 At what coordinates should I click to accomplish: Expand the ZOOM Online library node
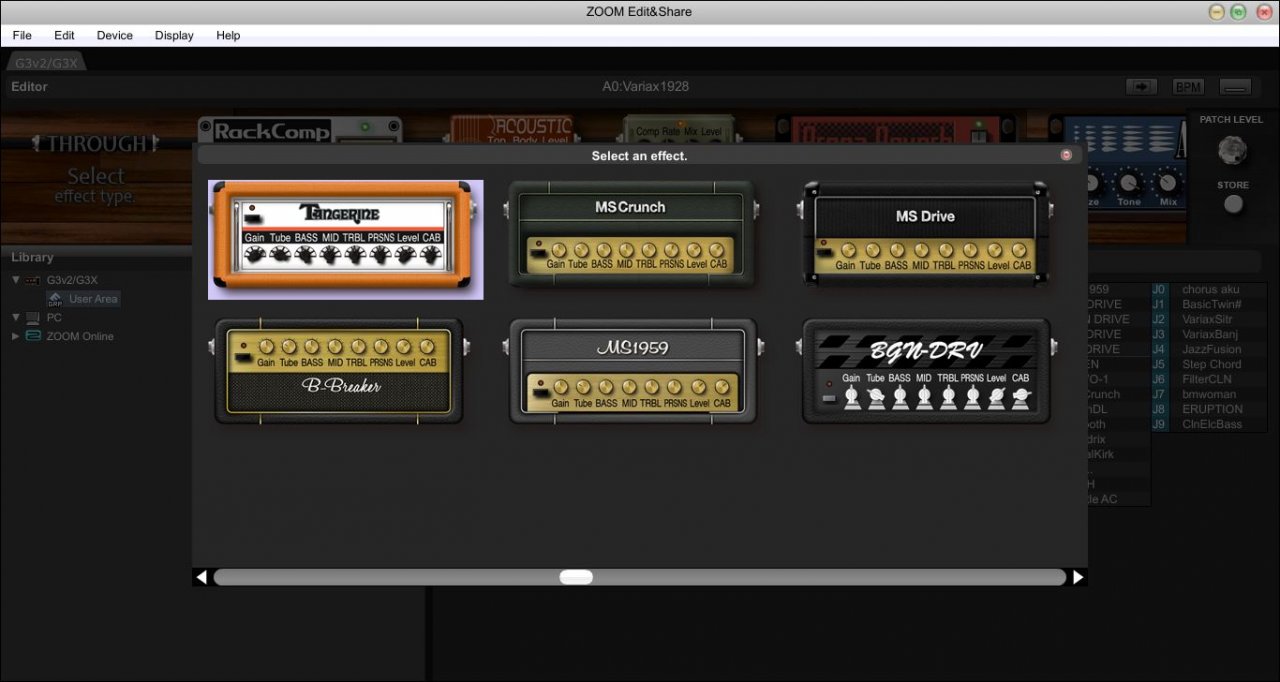click(16, 336)
